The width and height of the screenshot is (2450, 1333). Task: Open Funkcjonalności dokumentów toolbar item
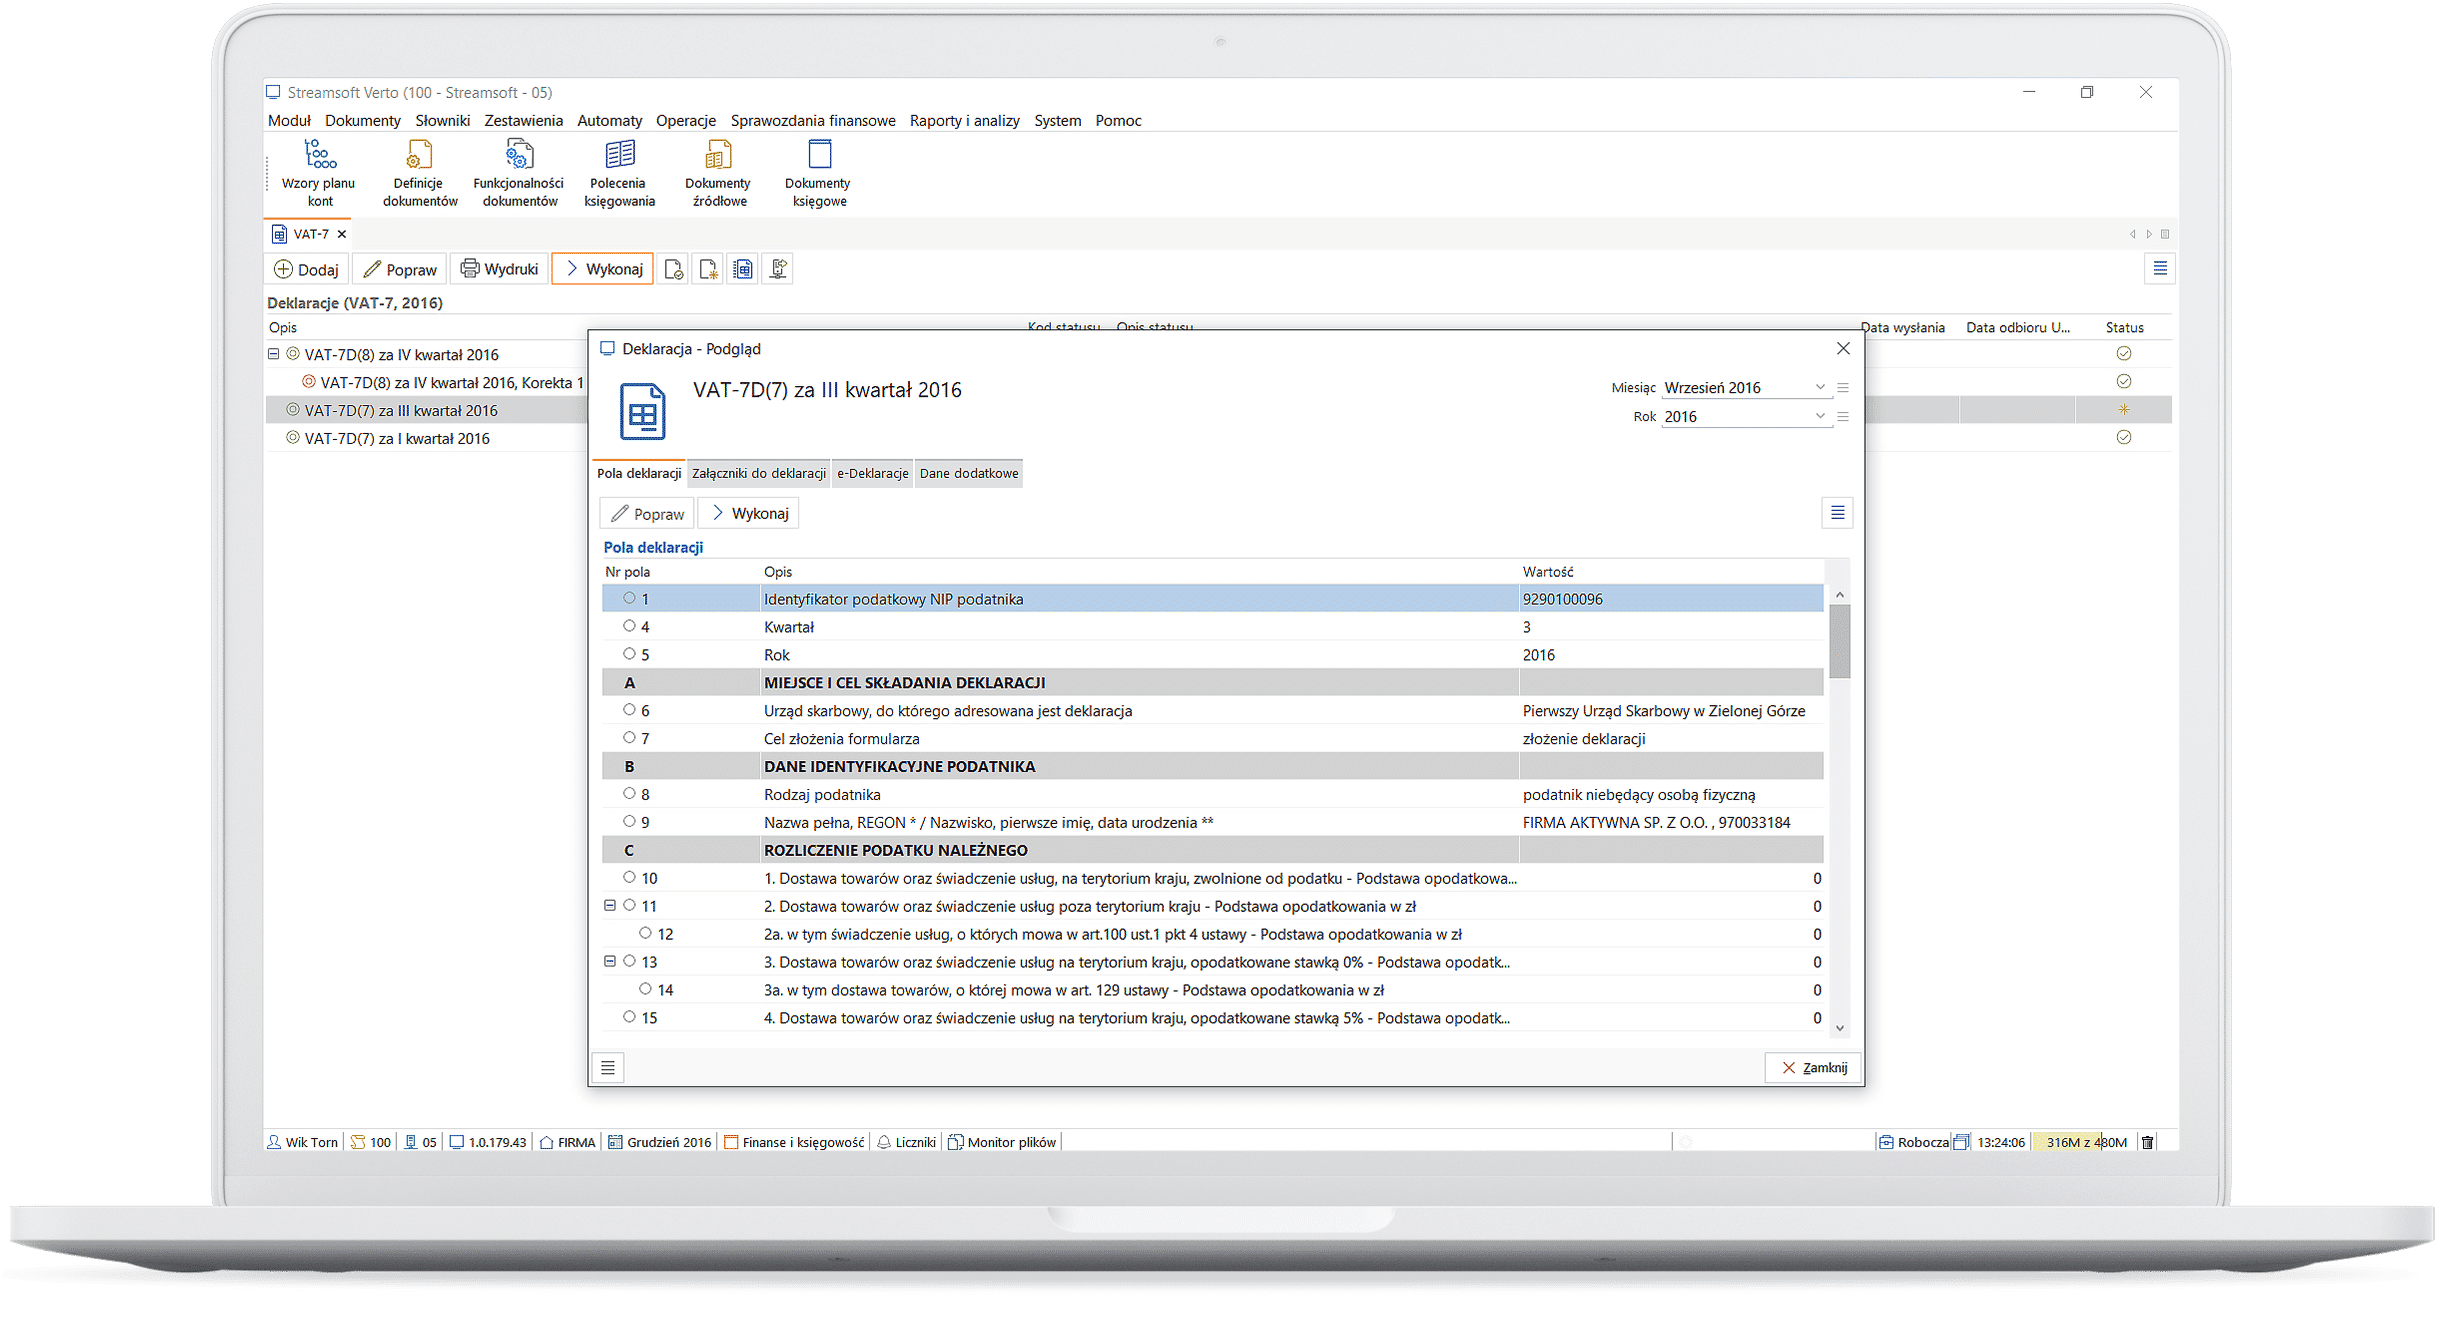(x=519, y=173)
